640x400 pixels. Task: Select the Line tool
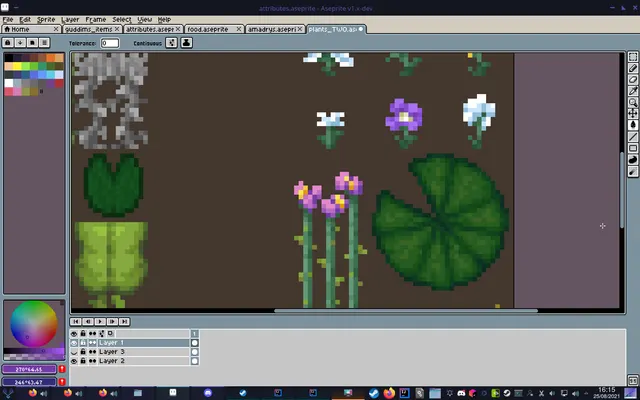point(633,137)
